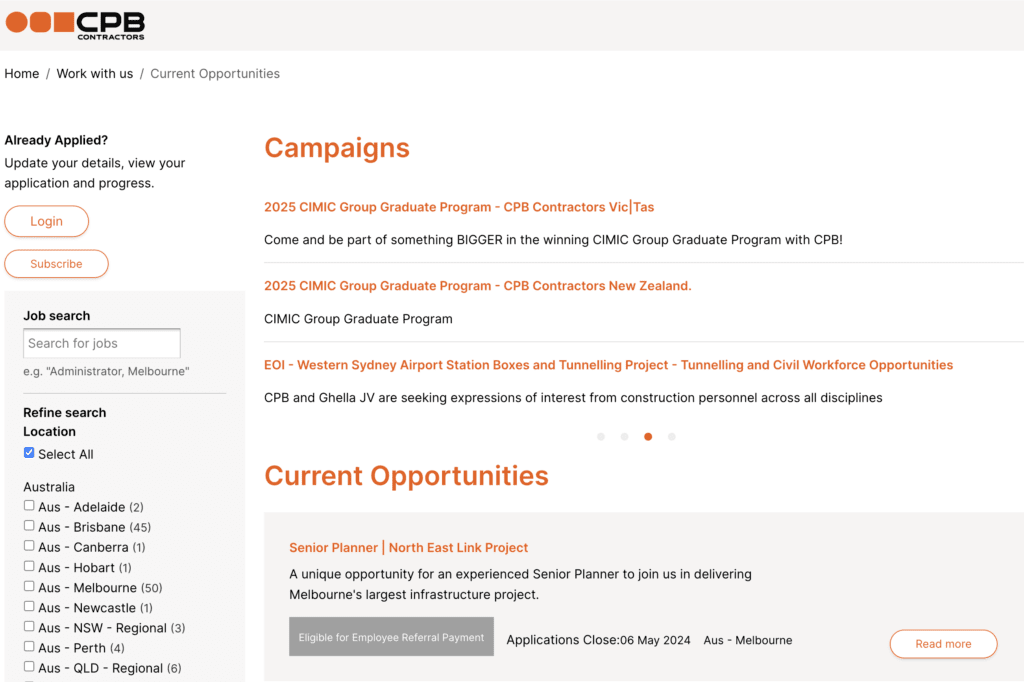Check the Aus - Perth checkbox

[29, 647]
